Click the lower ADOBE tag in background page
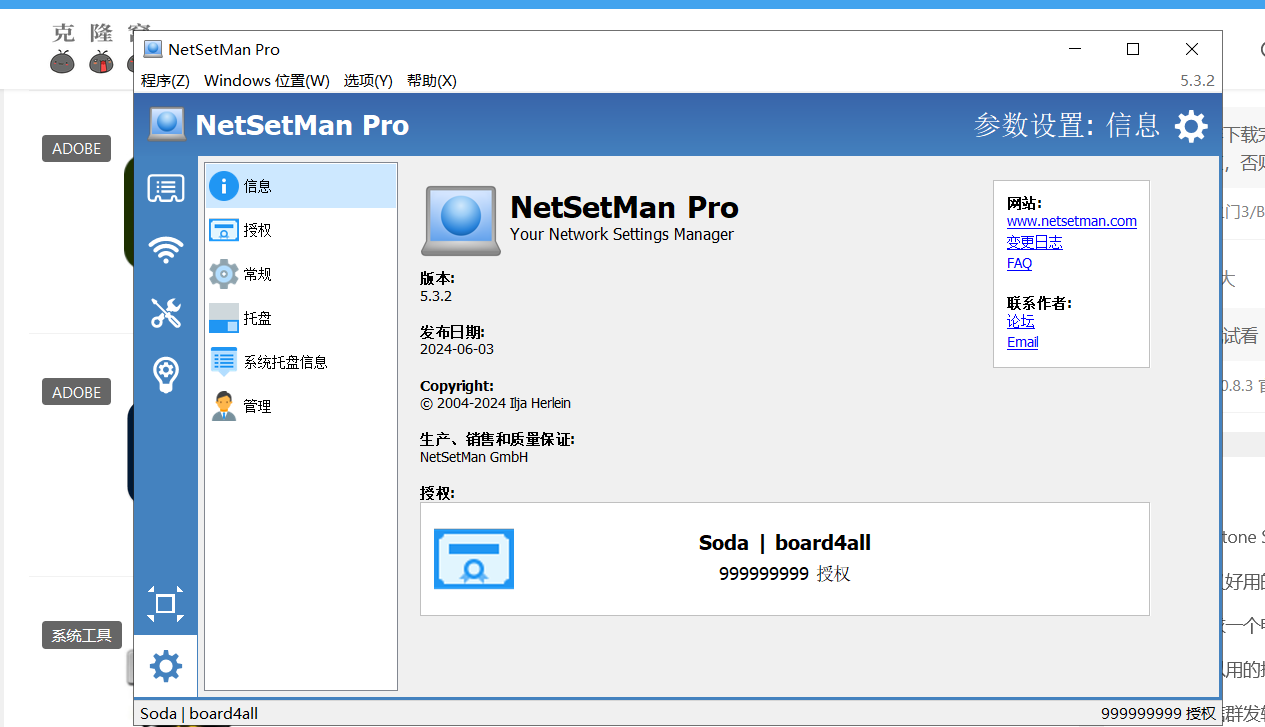 click(x=77, y=392)
